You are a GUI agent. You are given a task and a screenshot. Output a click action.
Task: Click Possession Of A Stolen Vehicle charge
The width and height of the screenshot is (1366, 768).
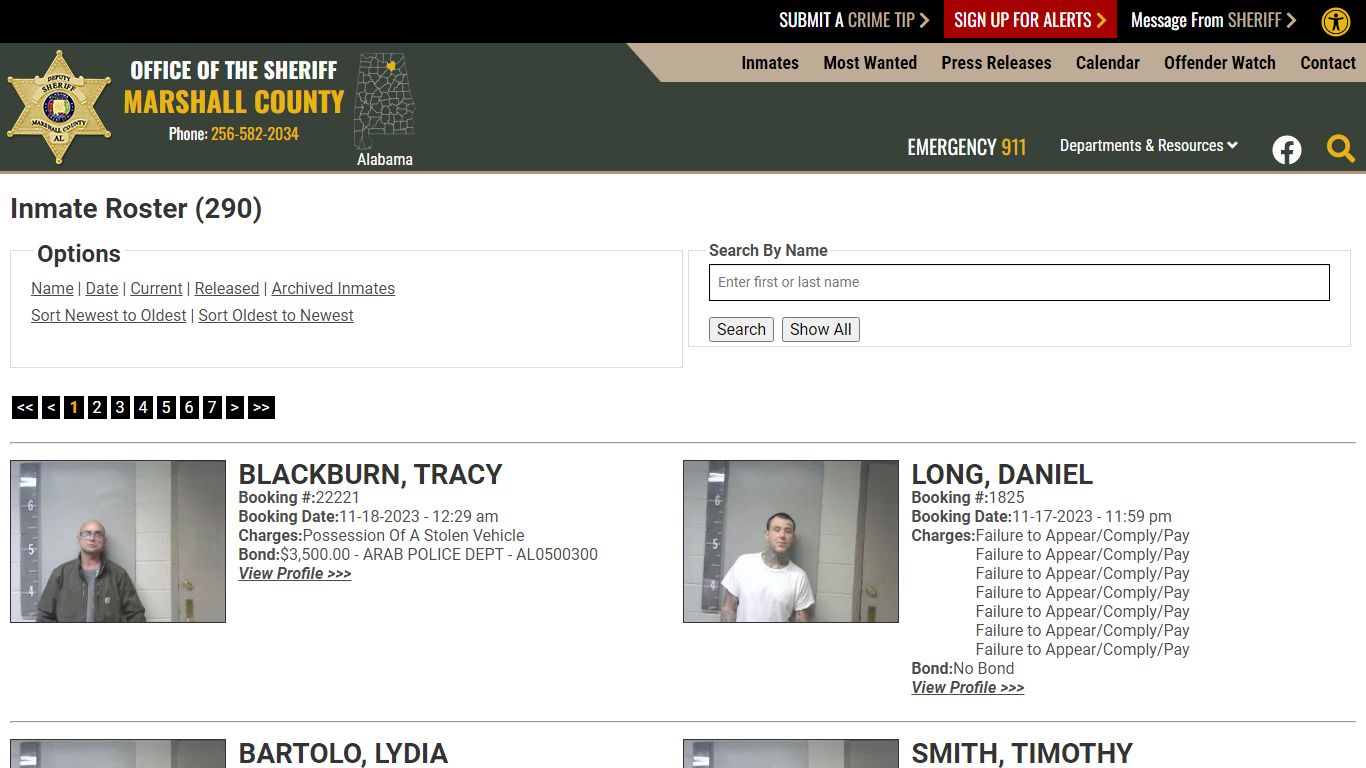(x=413, y=535)
